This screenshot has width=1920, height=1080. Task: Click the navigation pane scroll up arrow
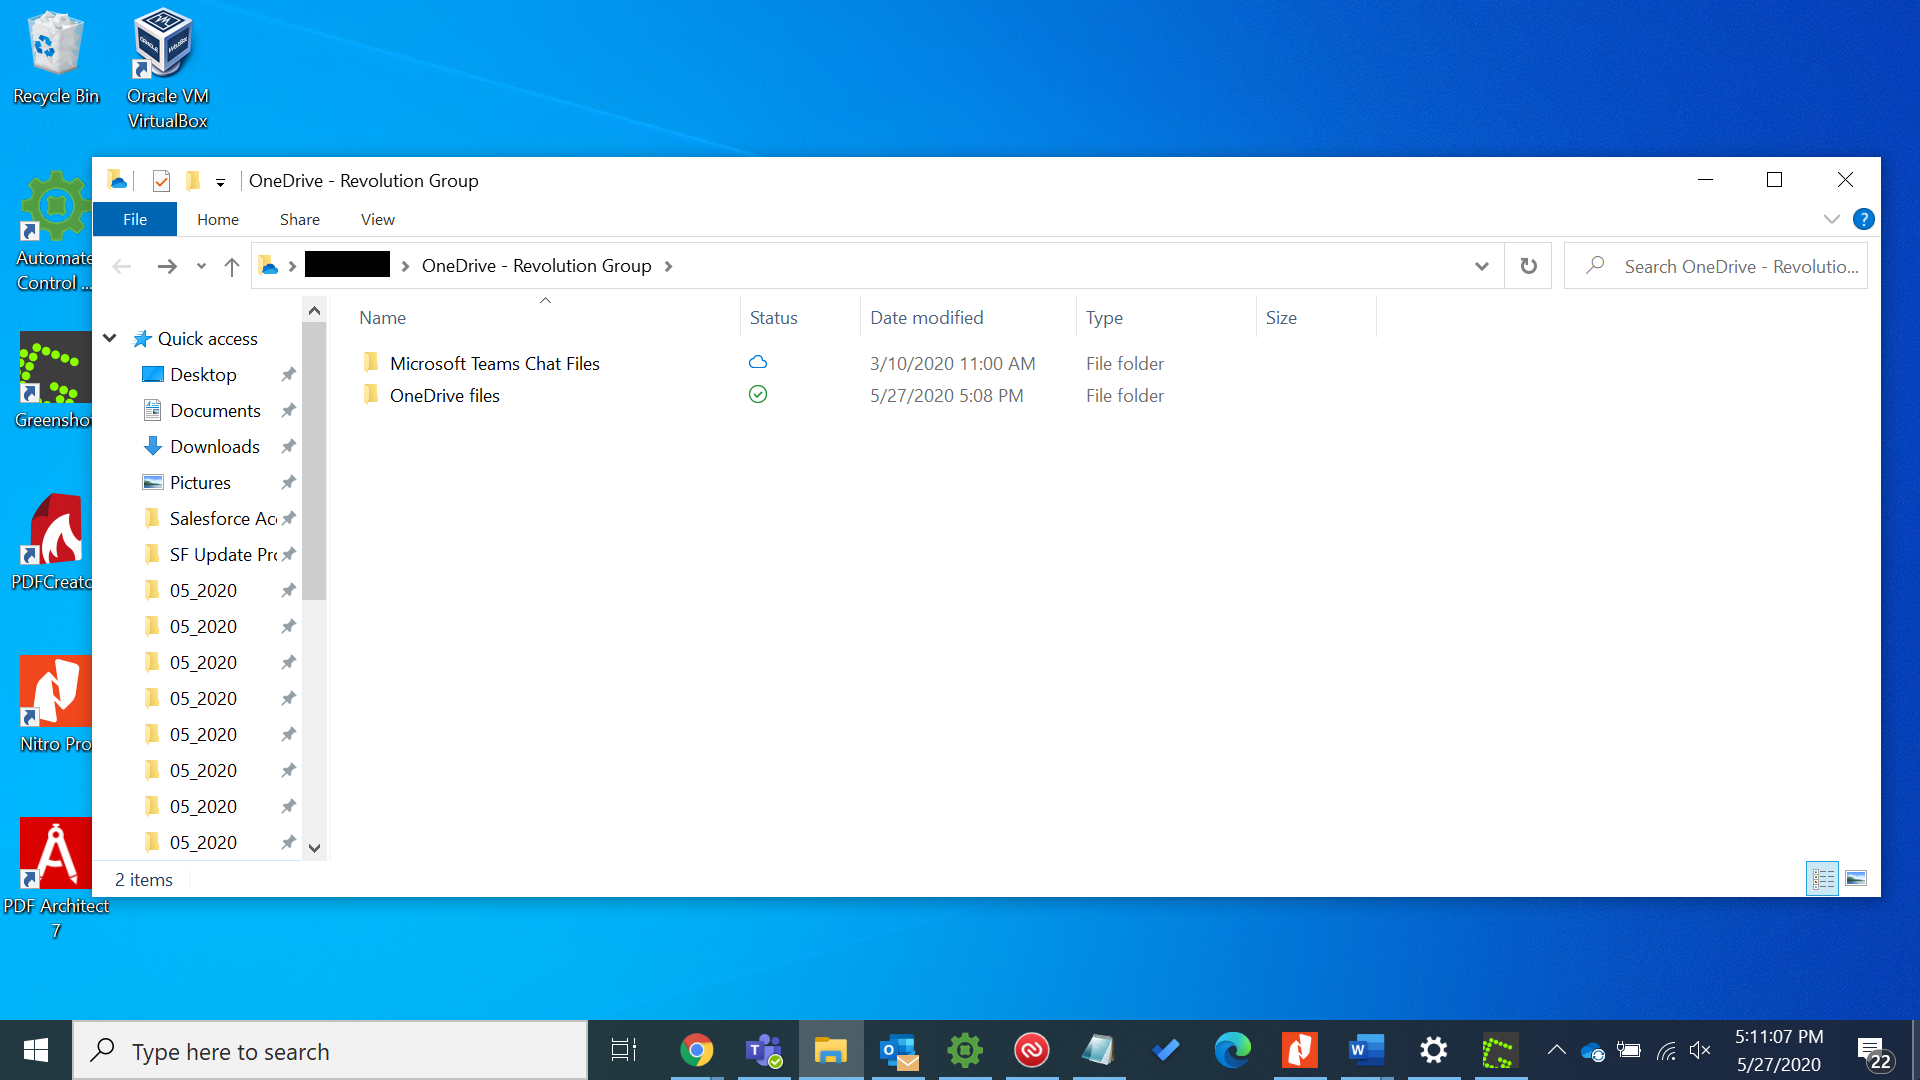coord(314,311)
